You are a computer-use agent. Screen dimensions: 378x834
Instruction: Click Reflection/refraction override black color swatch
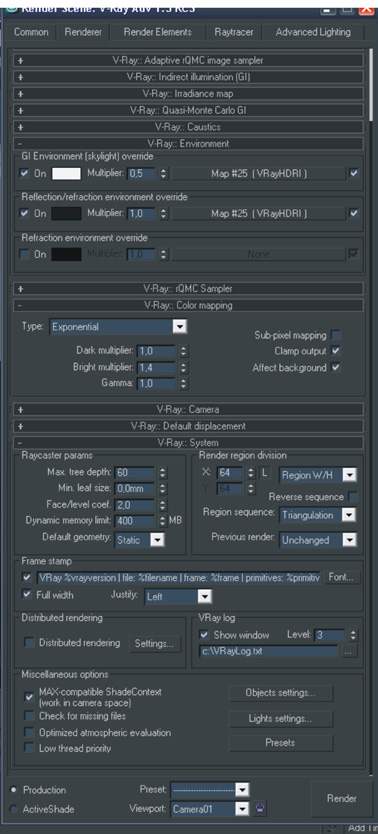[66, 213]
